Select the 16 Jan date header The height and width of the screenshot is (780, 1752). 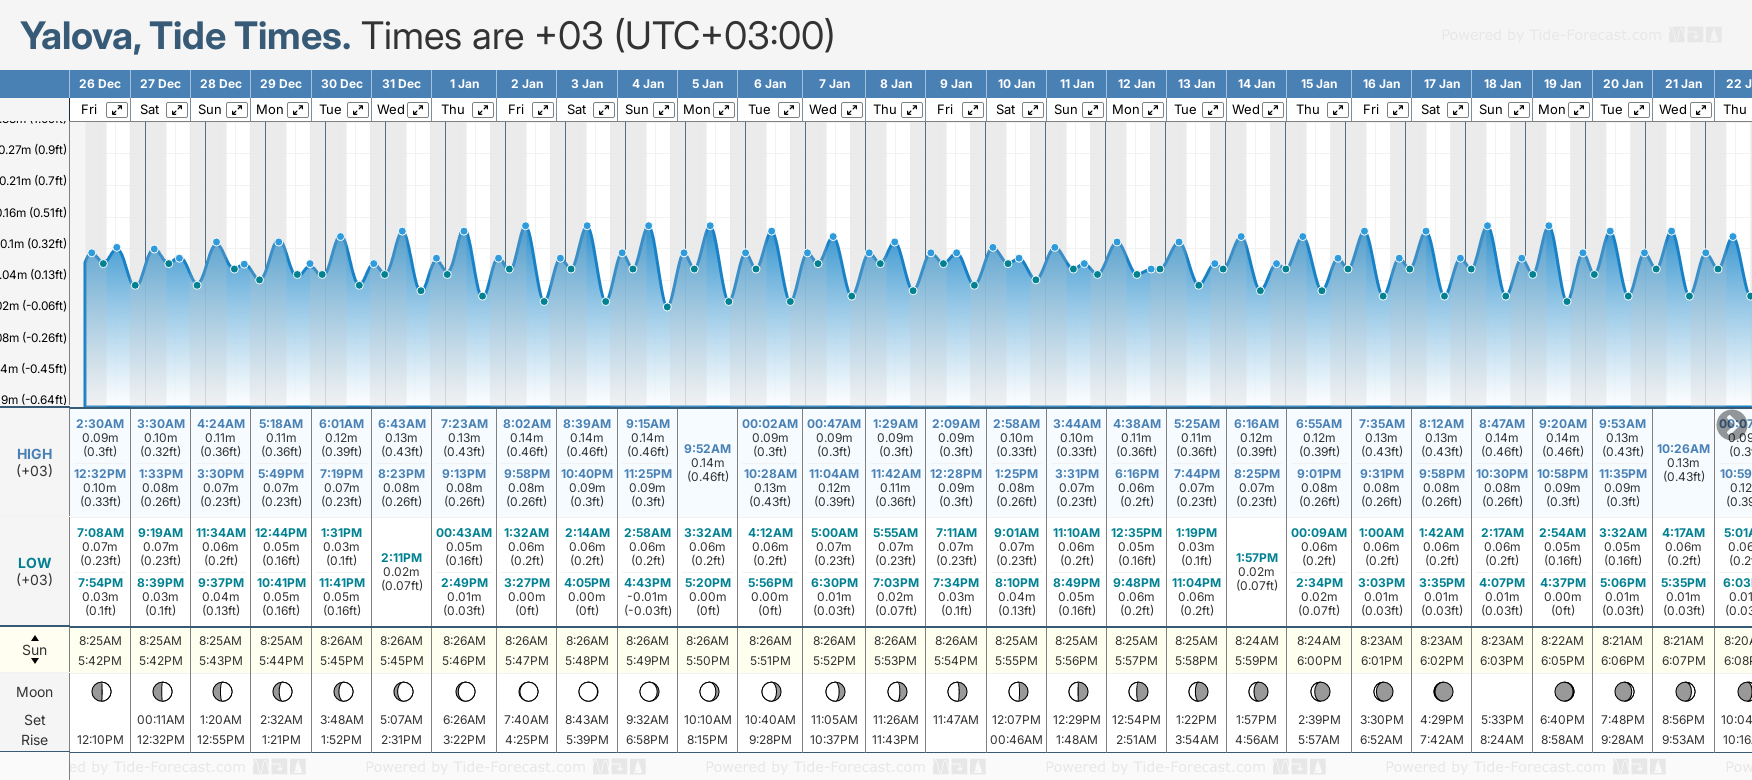(x=1381, y=84)
